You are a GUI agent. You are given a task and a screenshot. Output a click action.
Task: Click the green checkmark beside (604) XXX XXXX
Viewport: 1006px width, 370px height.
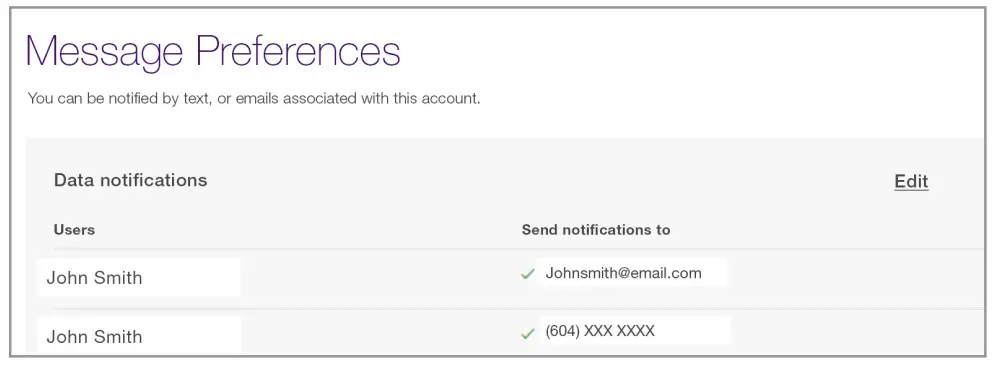[x=528, y=333]
